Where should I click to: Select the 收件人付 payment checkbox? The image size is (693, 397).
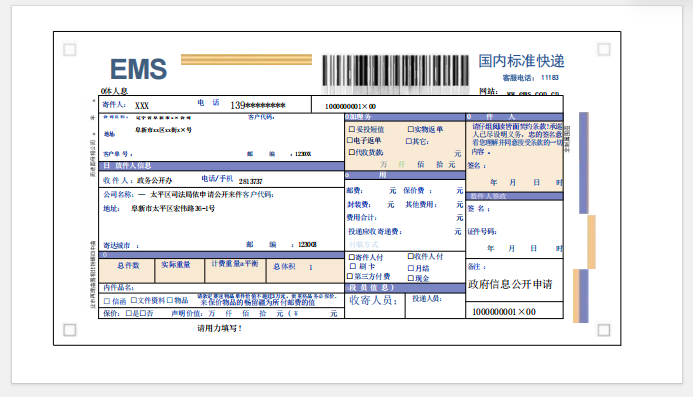(x=411, y=256)
